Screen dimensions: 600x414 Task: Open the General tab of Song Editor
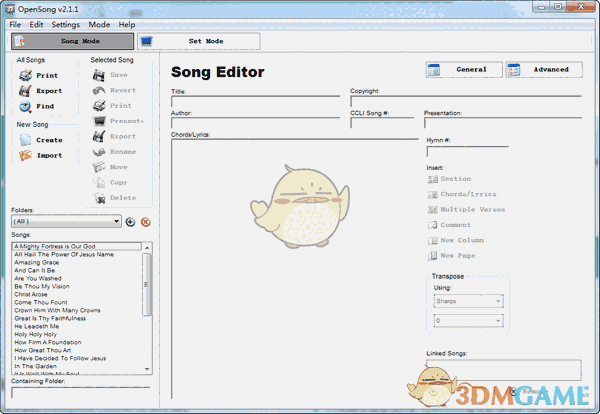464,70
